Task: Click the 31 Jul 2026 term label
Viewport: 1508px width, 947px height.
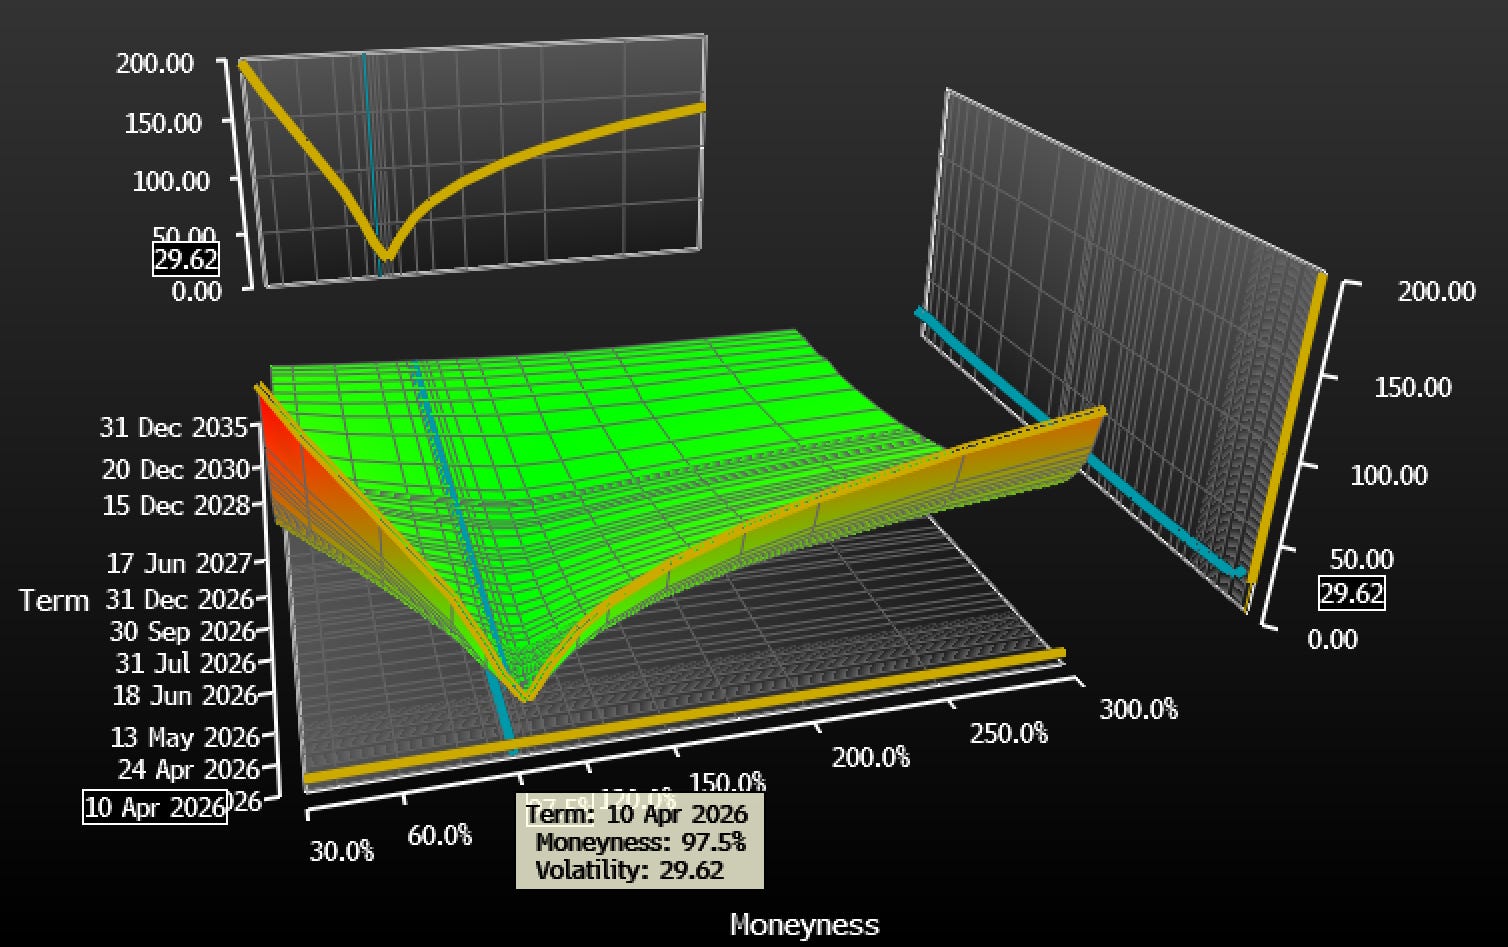Action: pyautogui.click(x=186, y=663)
